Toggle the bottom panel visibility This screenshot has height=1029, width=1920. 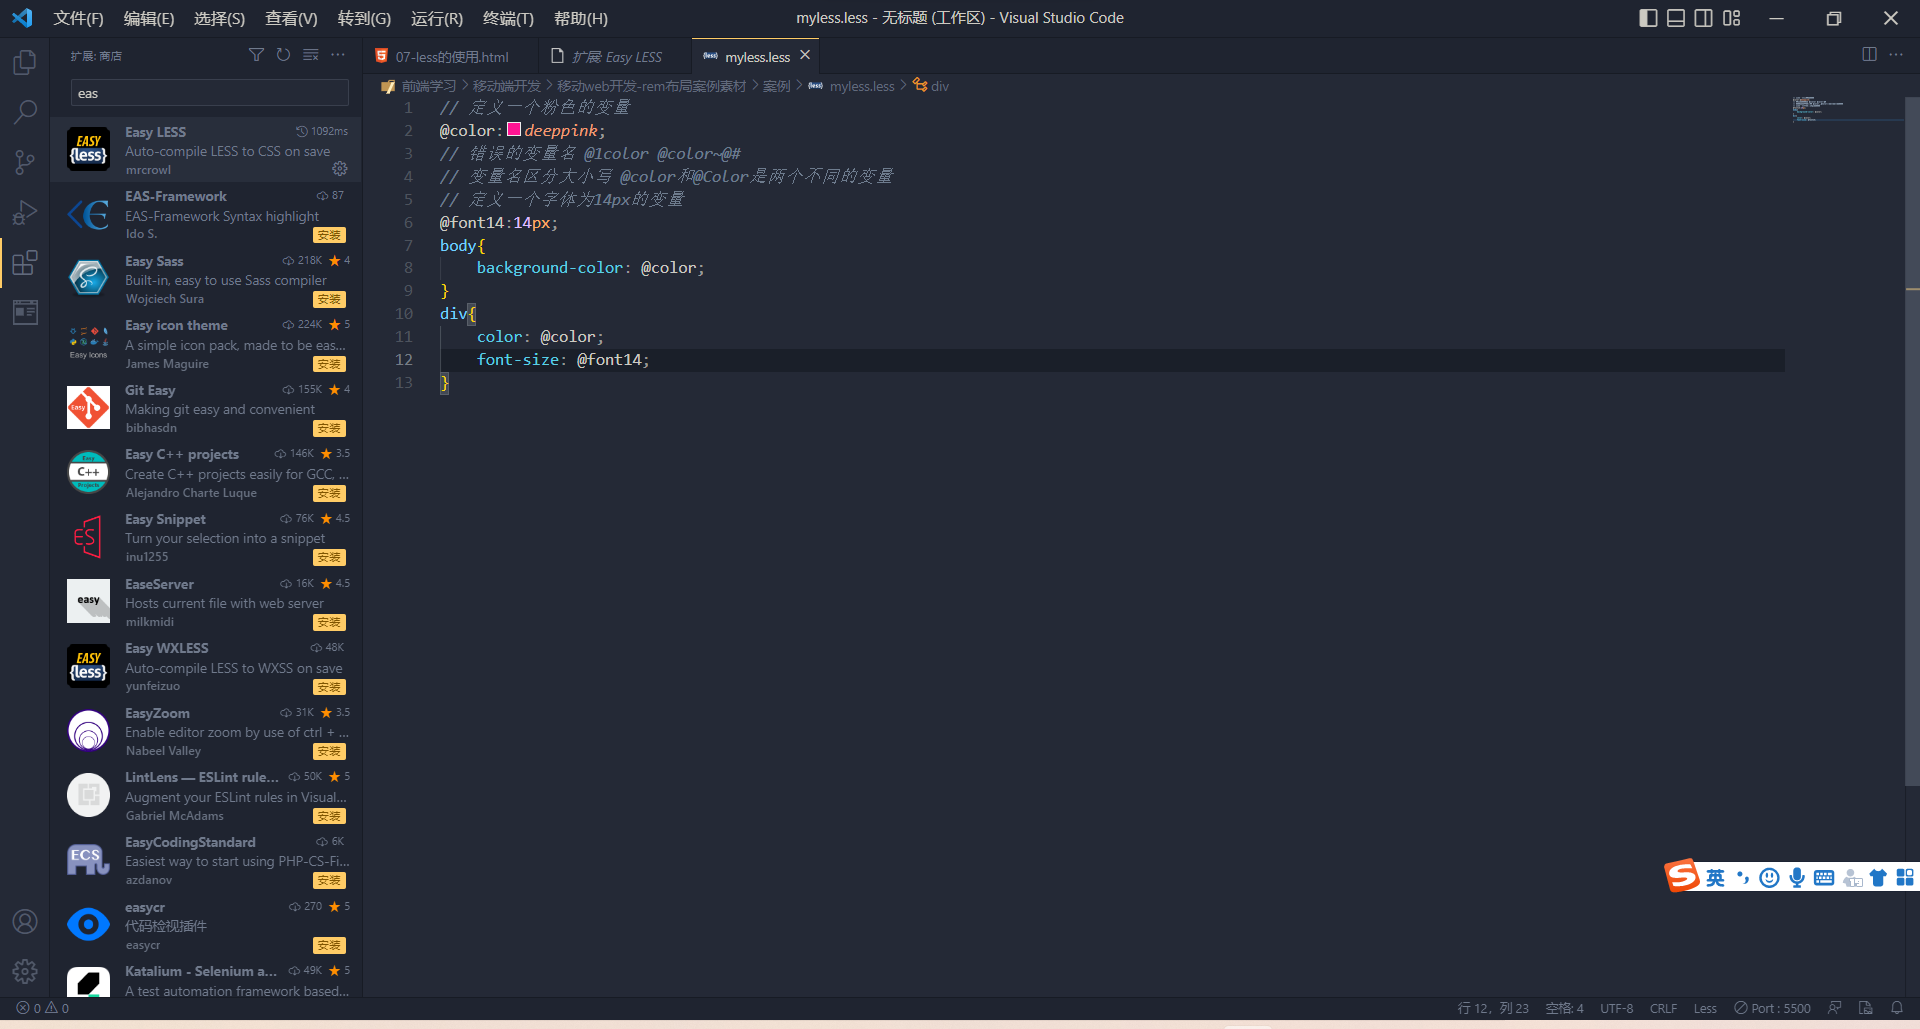point(1675,18)
